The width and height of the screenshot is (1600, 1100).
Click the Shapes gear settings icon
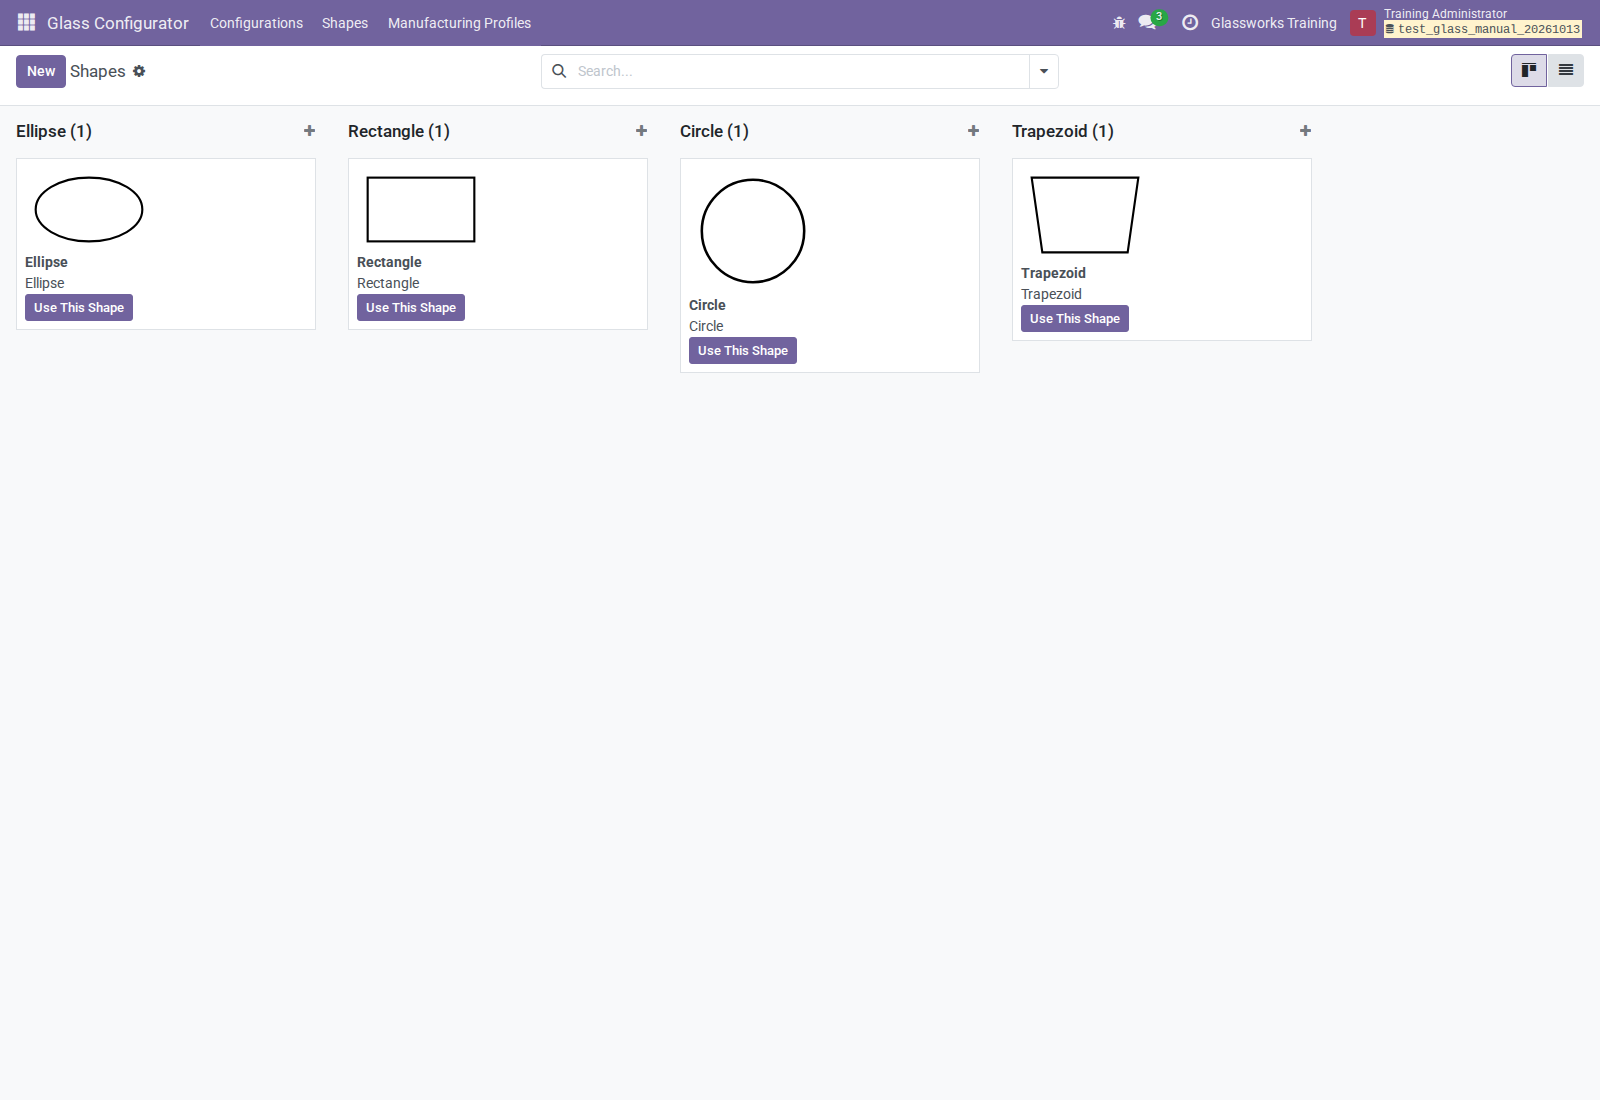coord(139,71)
